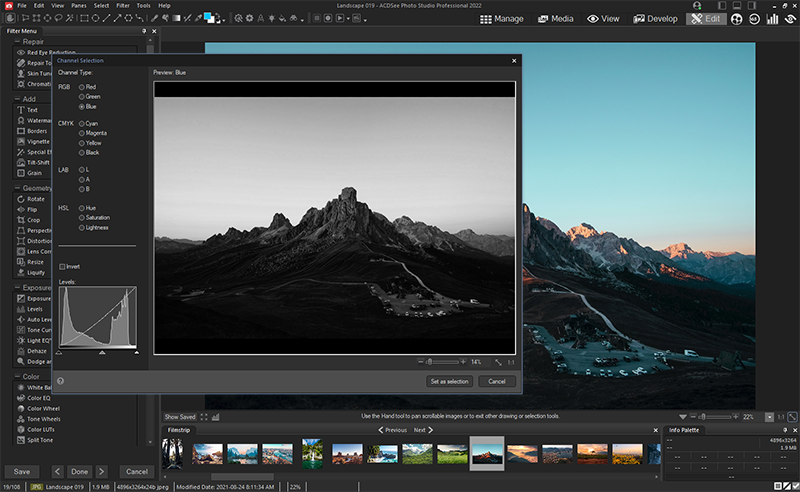Click the fit-to-window icon in the preview
This screenshot has width=800, height=492.
tap(497, 361)
